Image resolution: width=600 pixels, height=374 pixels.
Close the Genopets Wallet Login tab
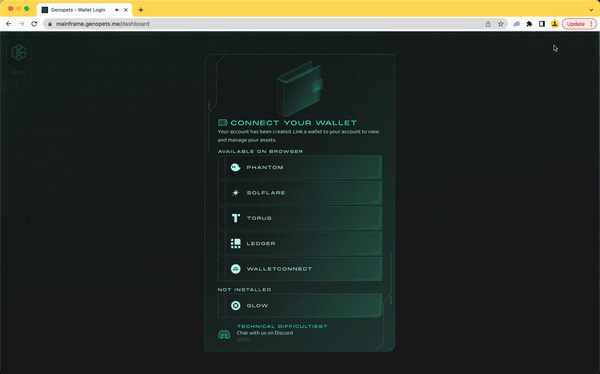[x=126, y=10]
